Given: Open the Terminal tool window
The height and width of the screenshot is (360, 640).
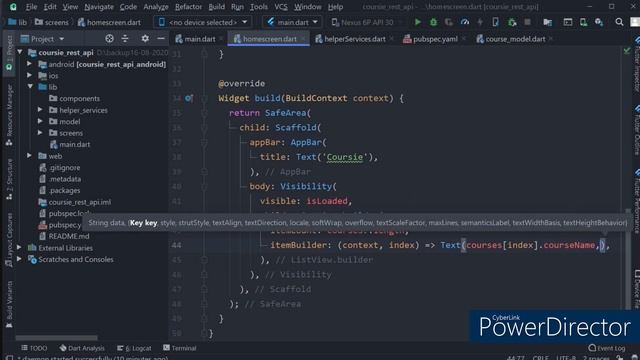Looking at the screenshot, I should (x=180, y=348).
